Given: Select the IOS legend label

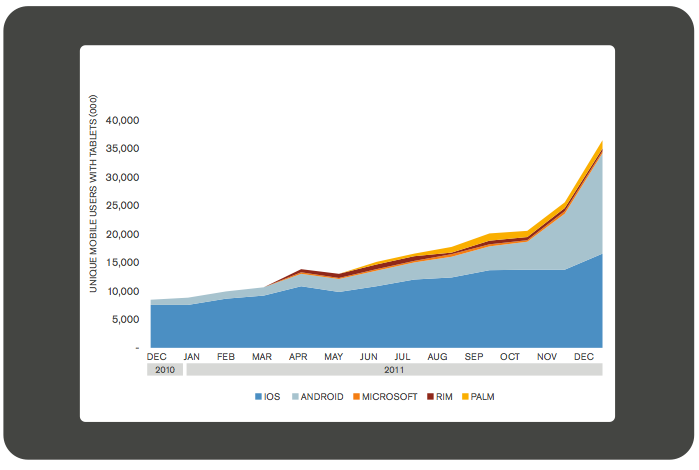Looking at the screenshot, I should coord(272,396).
